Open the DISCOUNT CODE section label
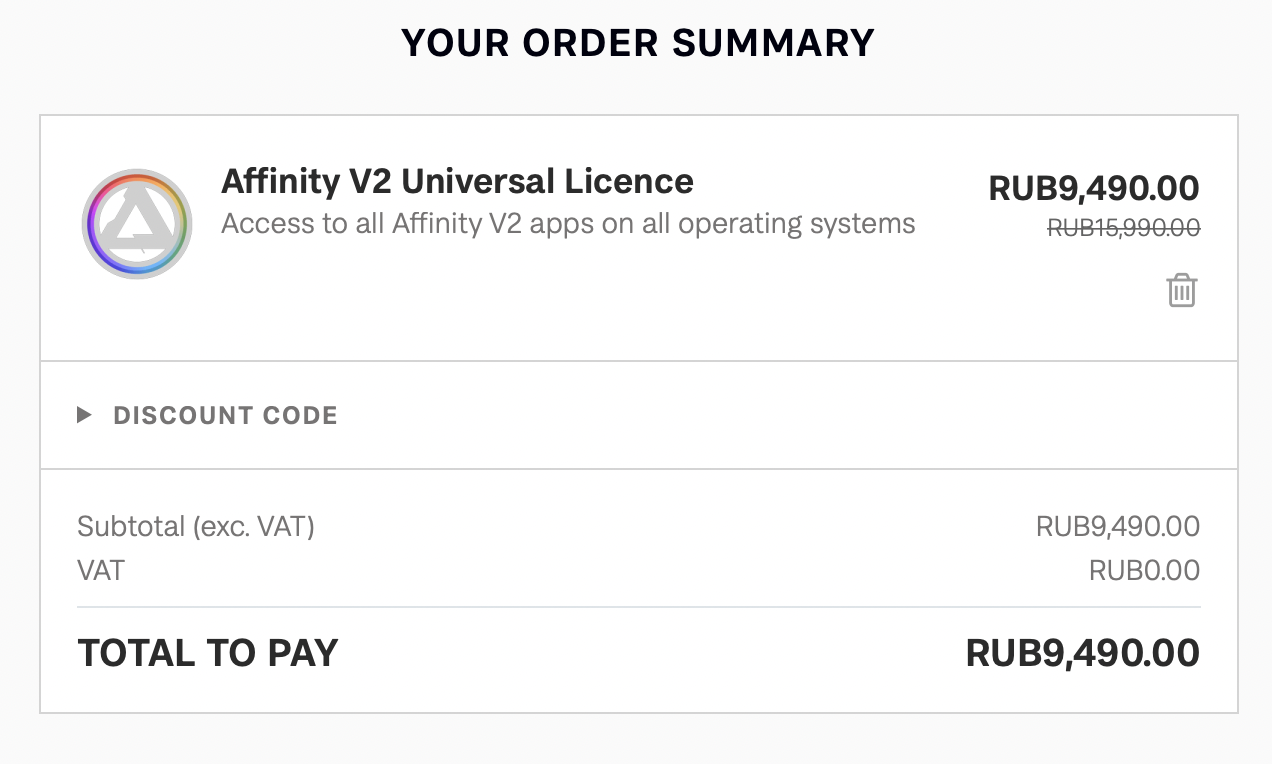The image size is (1272, 764). pyautogui.click(x=225, y=415)
